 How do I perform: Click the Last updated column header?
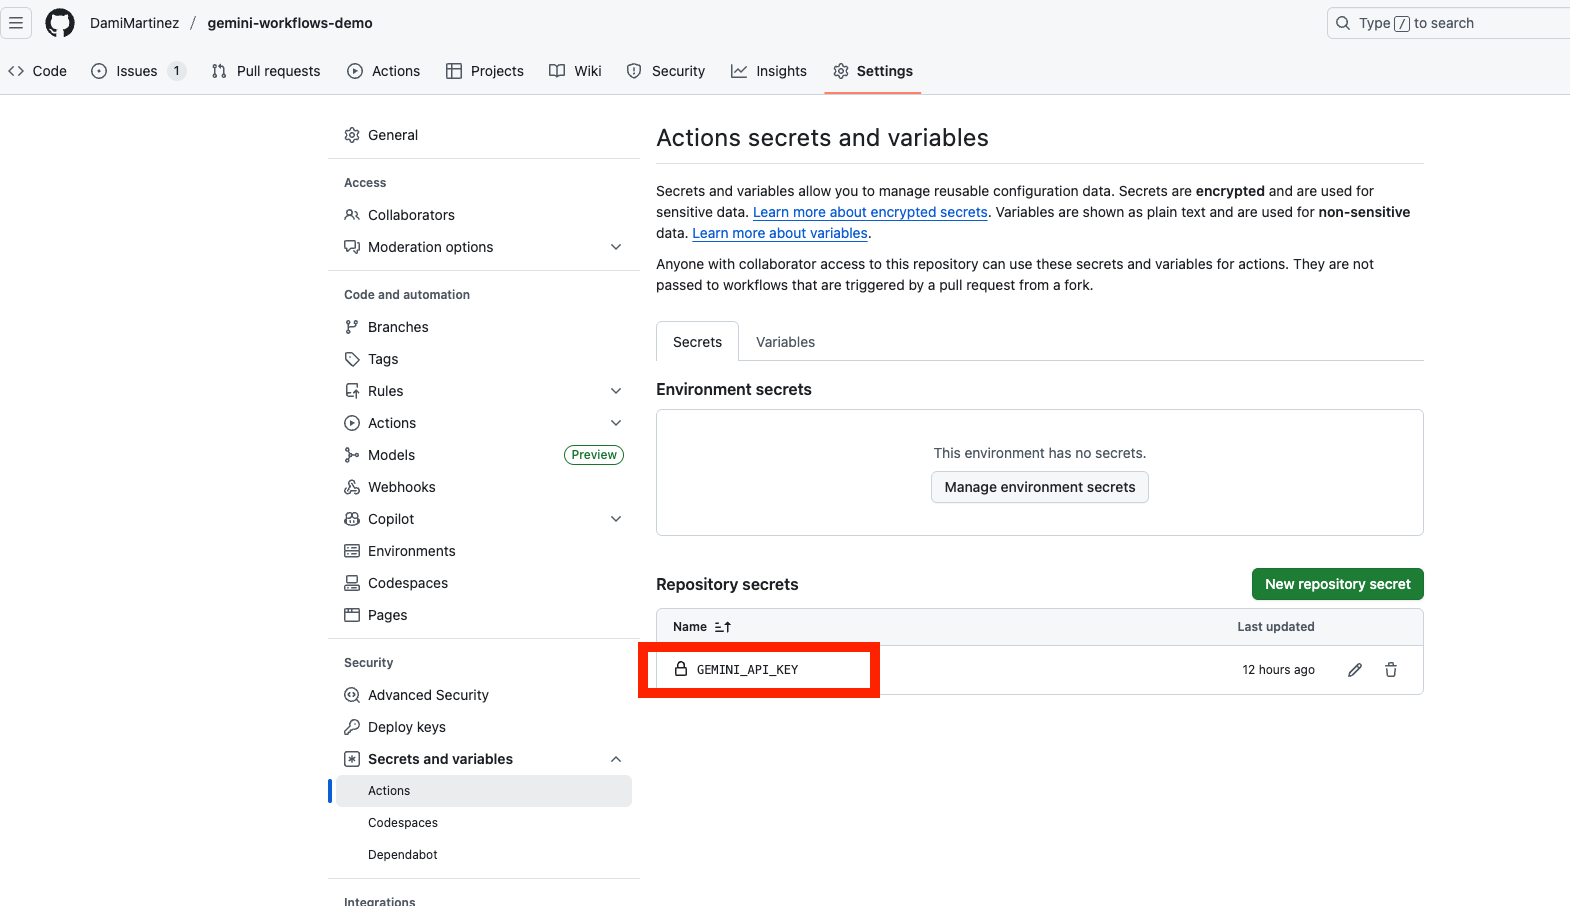point(1276,627)
